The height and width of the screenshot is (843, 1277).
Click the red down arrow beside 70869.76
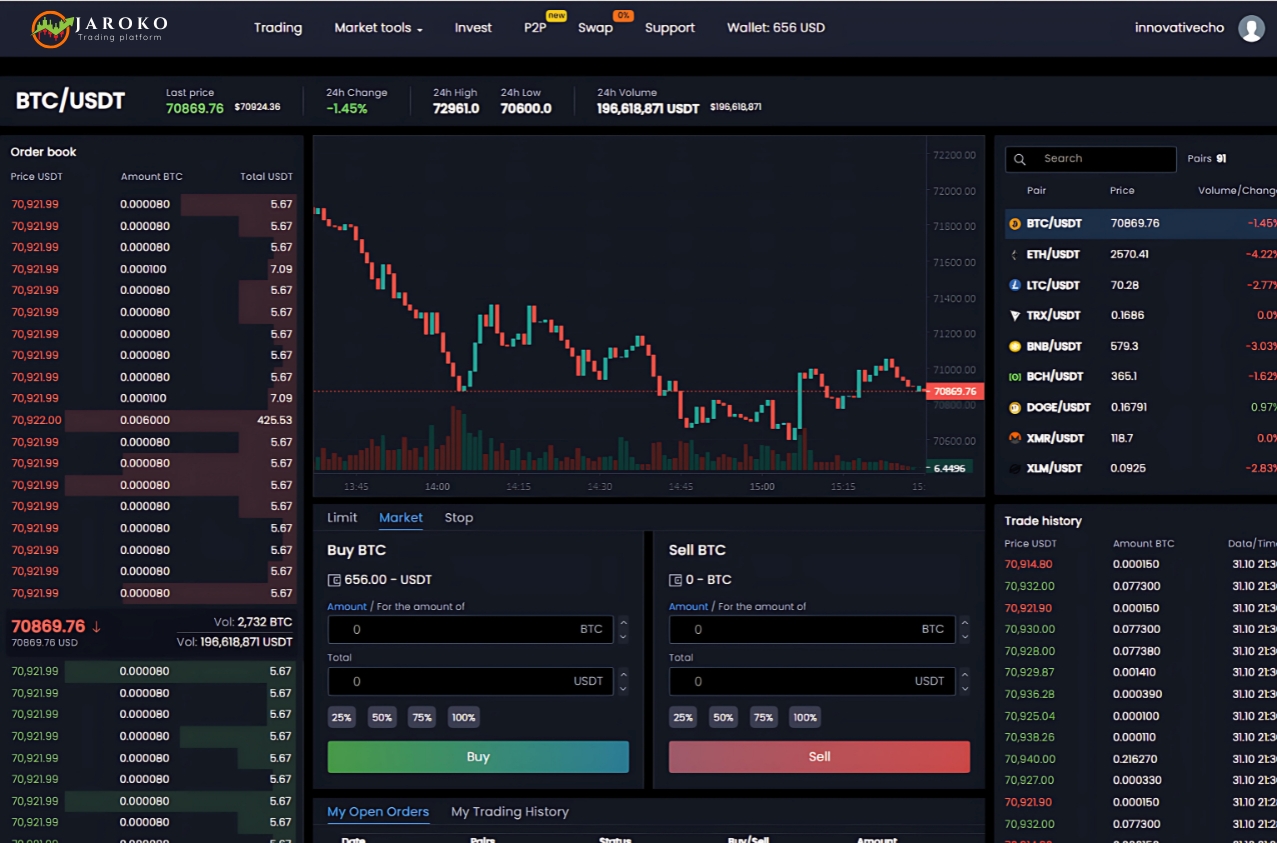coord(96,627)
